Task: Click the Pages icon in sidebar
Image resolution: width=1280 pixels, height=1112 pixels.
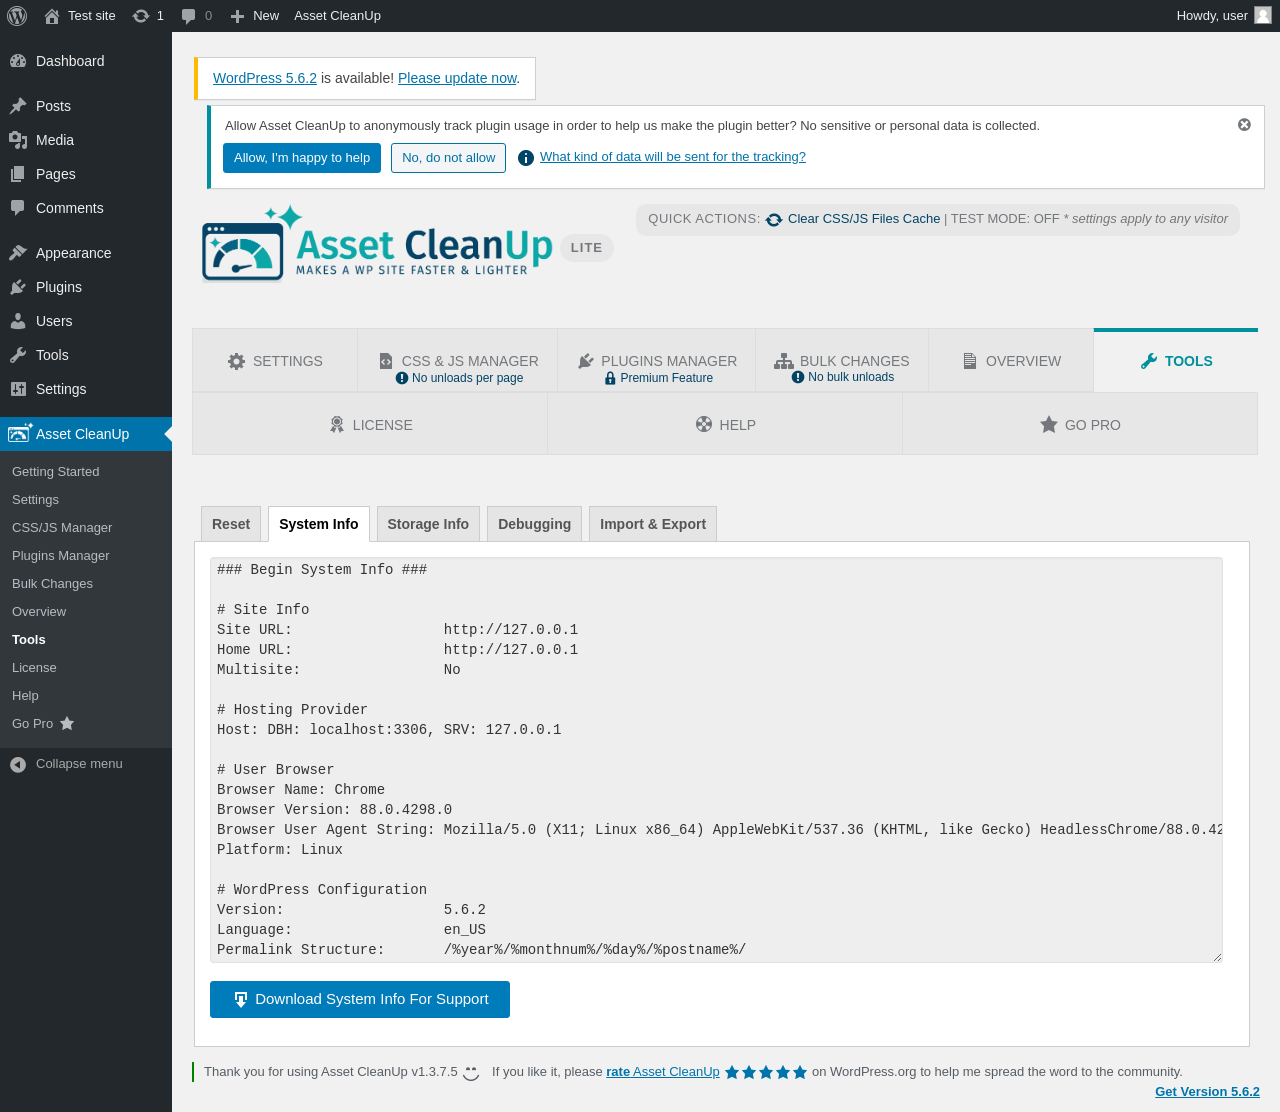Action: 18,174
